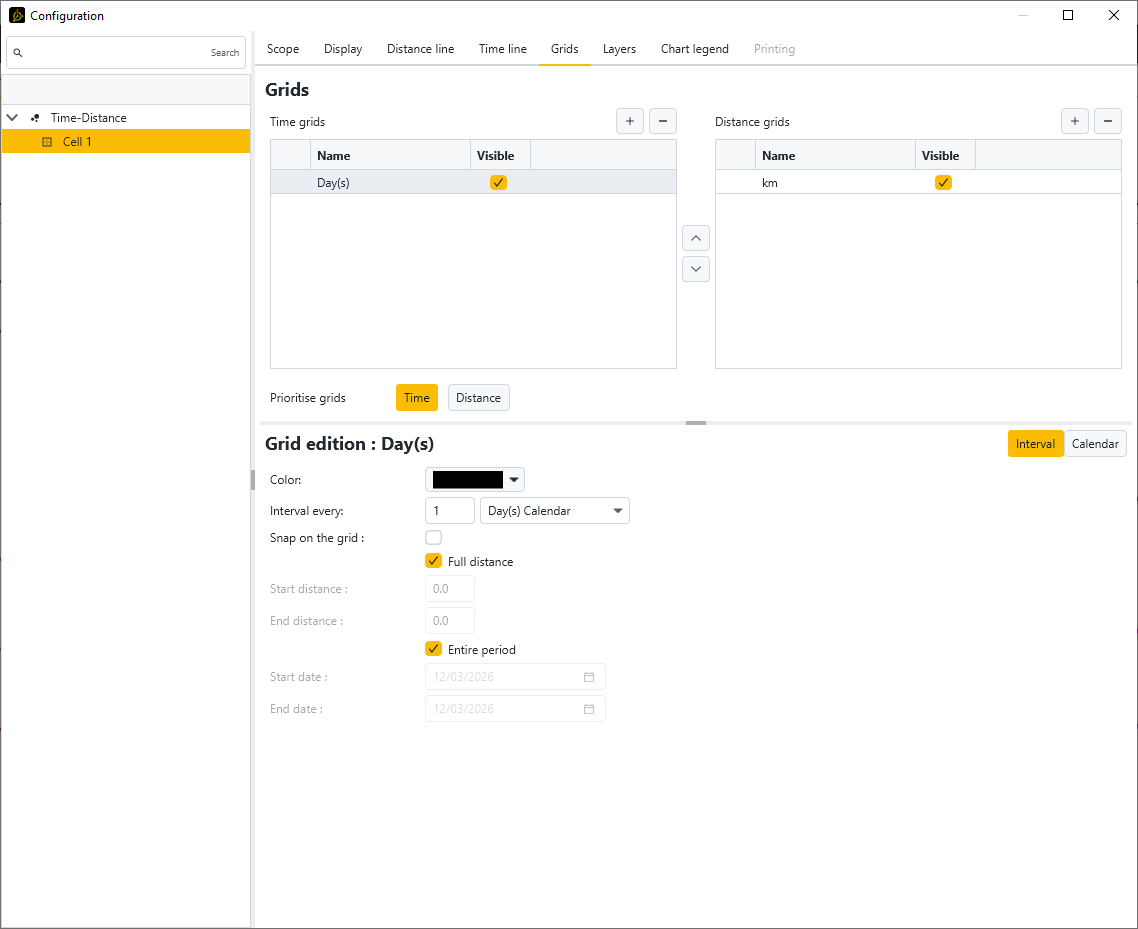
Task: Uncheck the Full distance checkbox
Action: click(434, 562)
